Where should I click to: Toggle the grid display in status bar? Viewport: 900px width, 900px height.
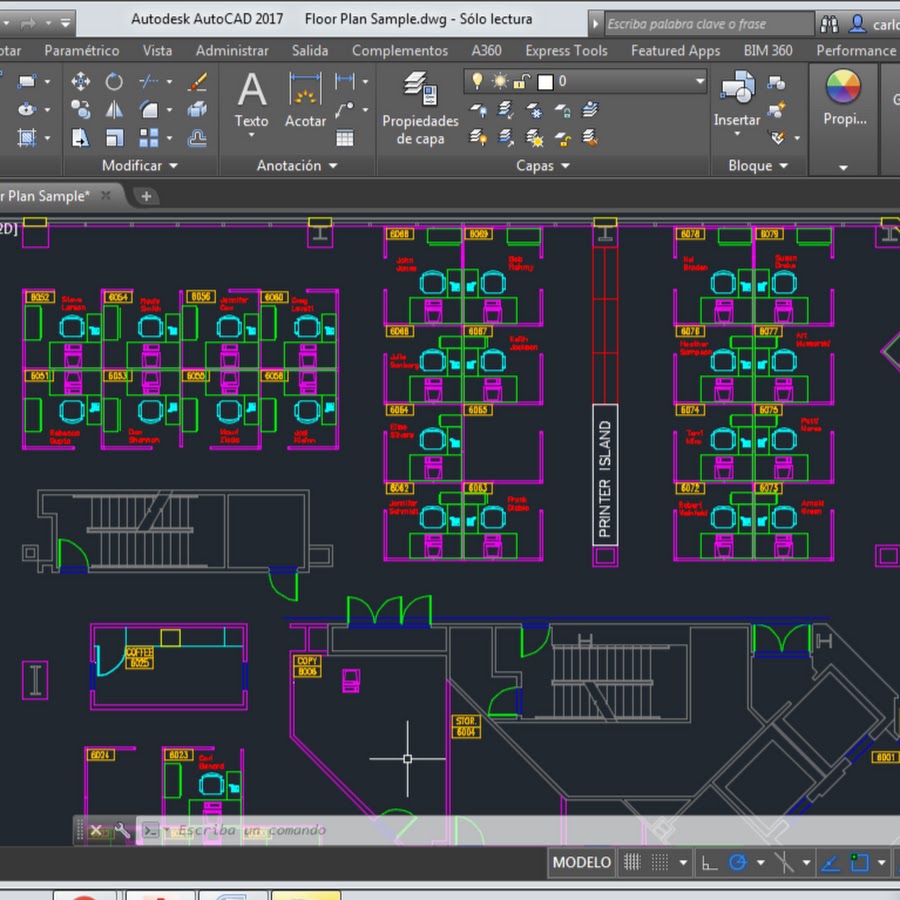click(632, 862)
